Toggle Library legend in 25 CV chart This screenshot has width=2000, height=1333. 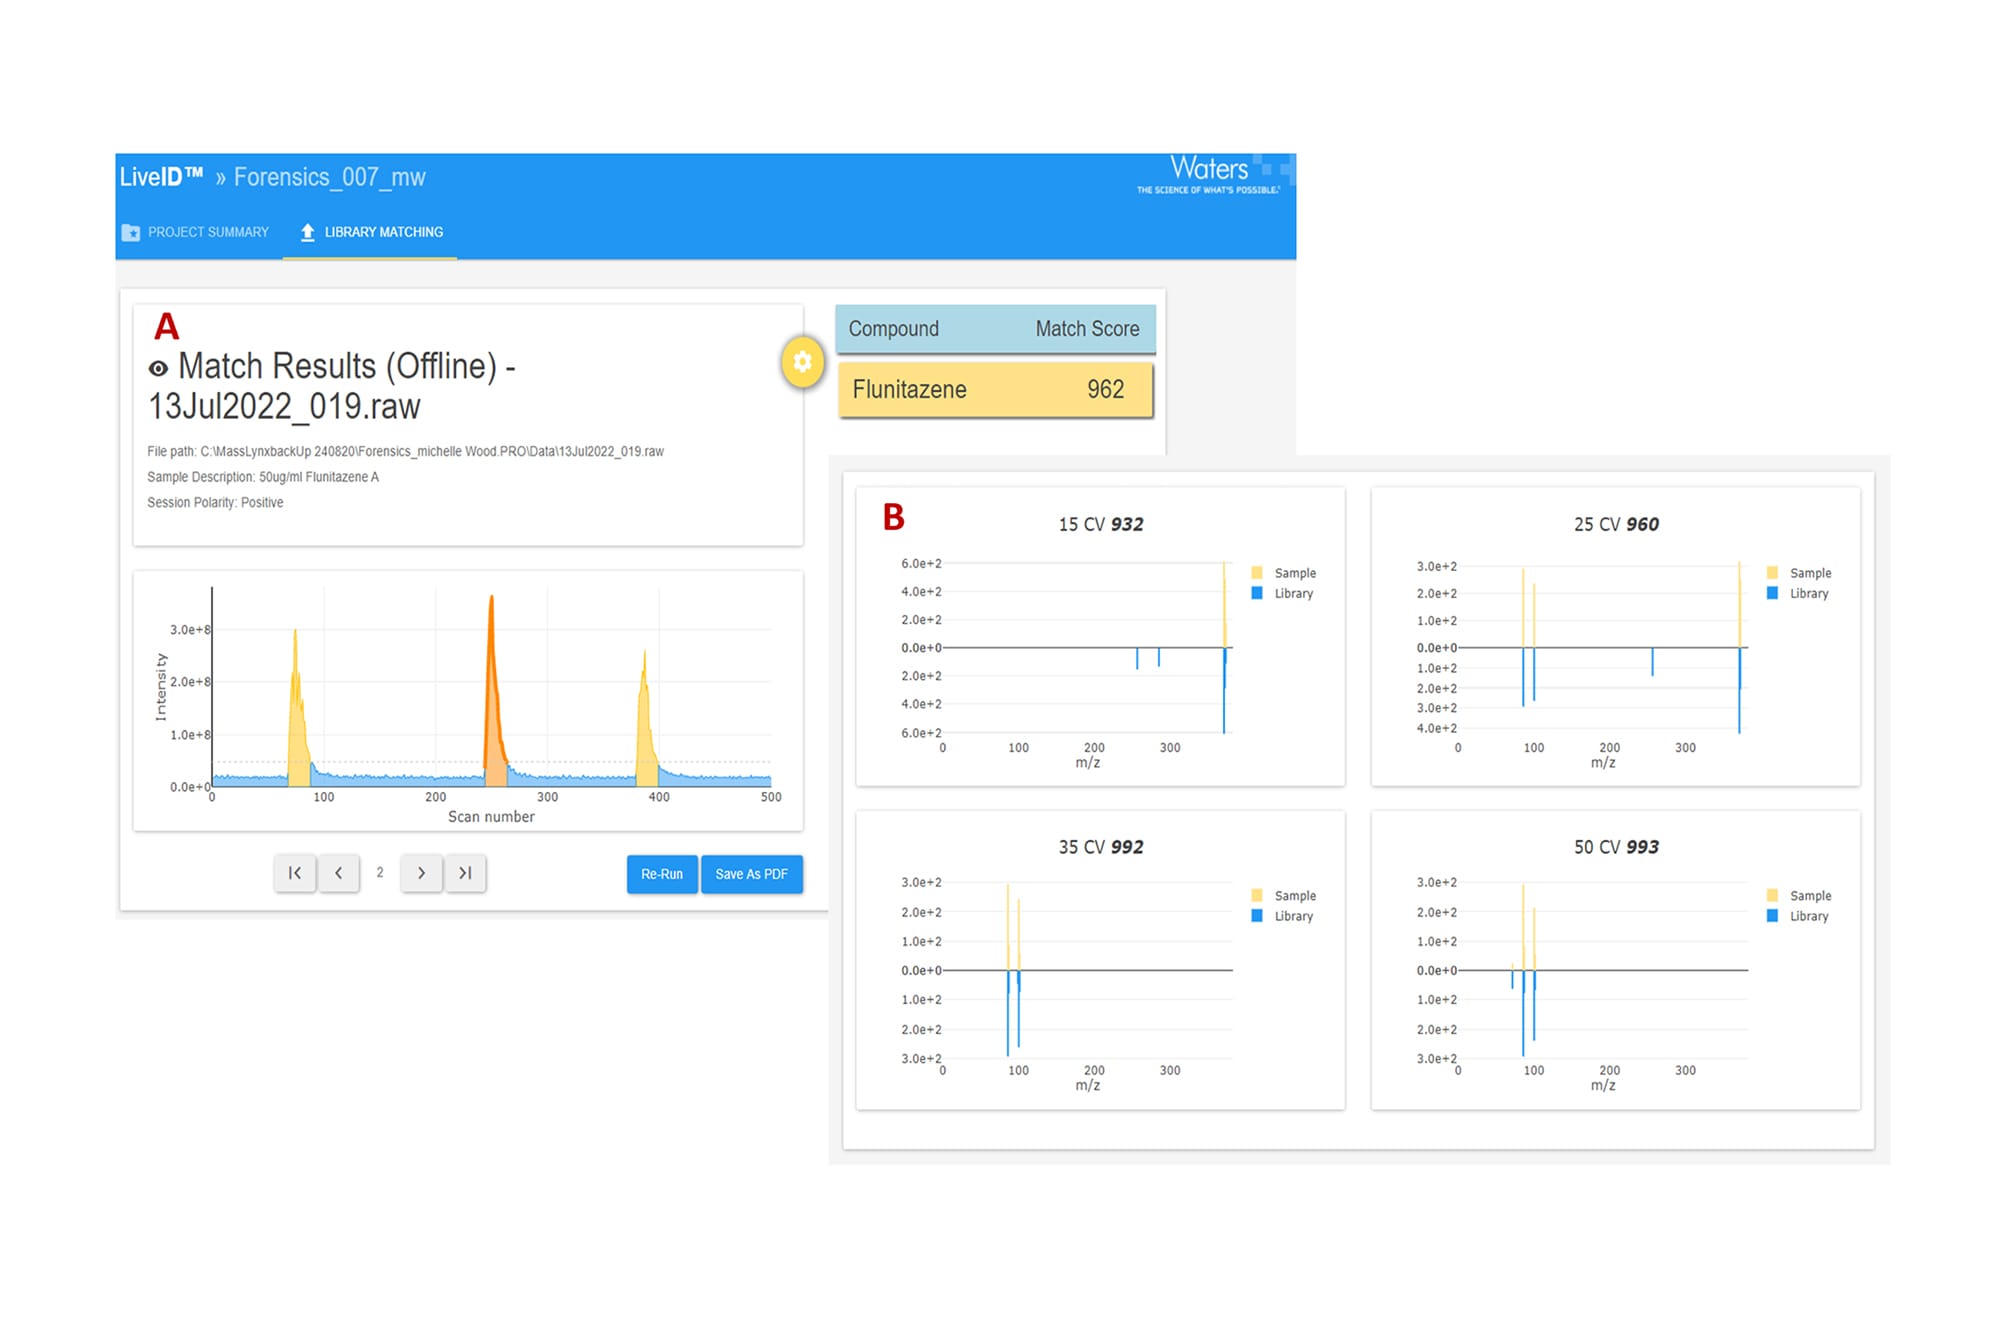pos(1798,593)
